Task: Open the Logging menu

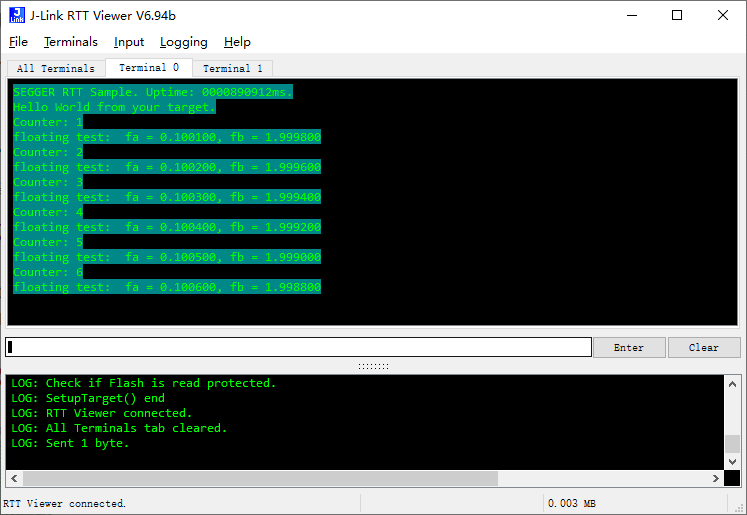Action: pos(183,42)
